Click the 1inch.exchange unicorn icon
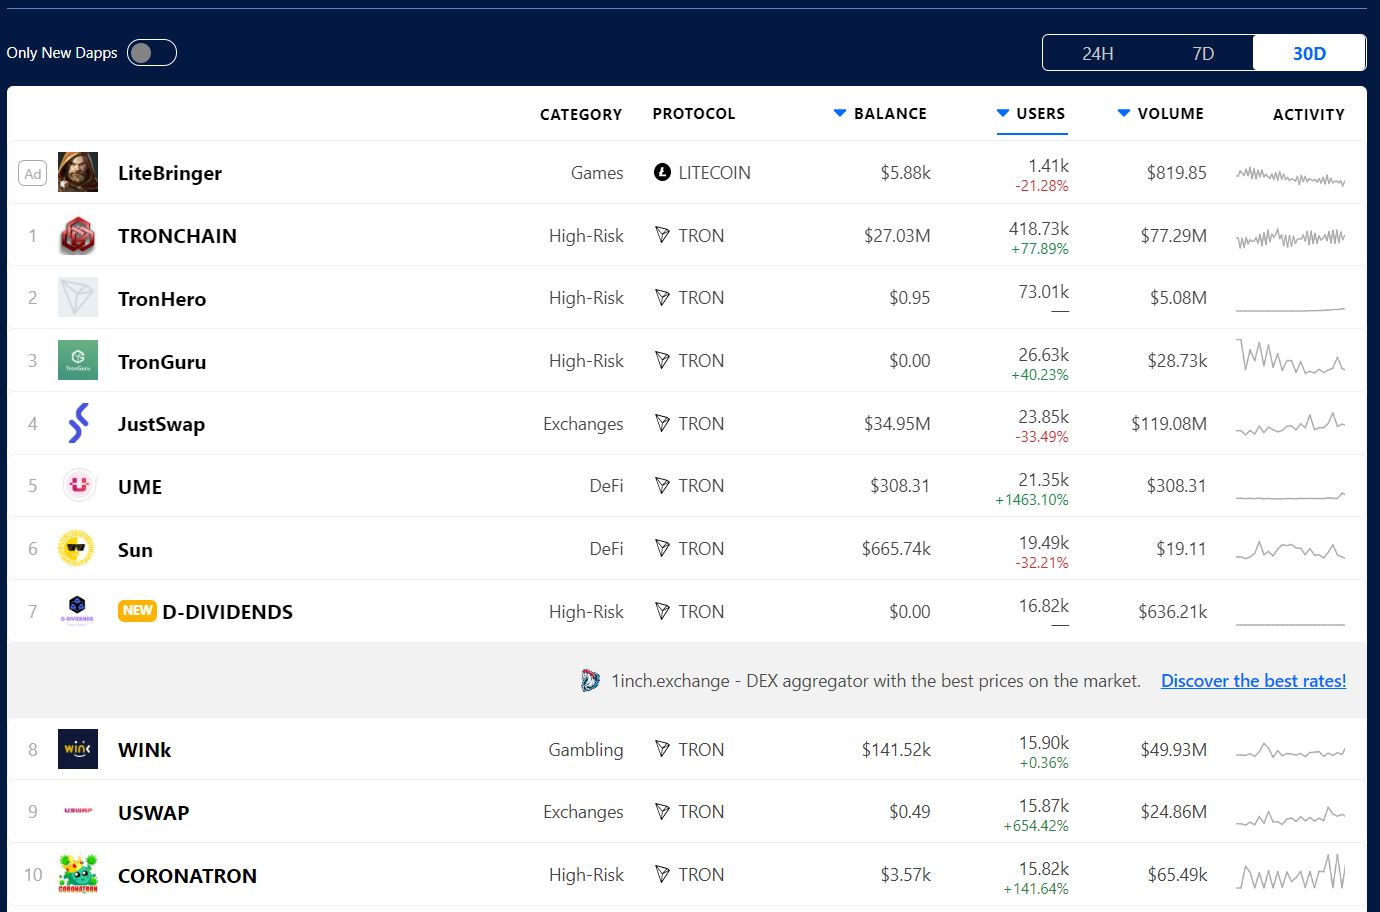 [590, 681]
